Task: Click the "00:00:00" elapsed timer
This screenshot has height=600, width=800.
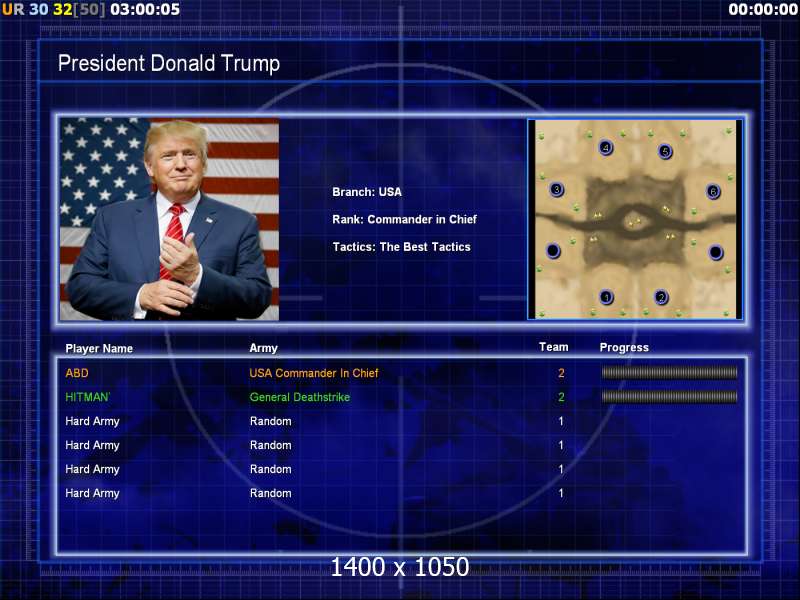Action: click(x=763, y=9)
